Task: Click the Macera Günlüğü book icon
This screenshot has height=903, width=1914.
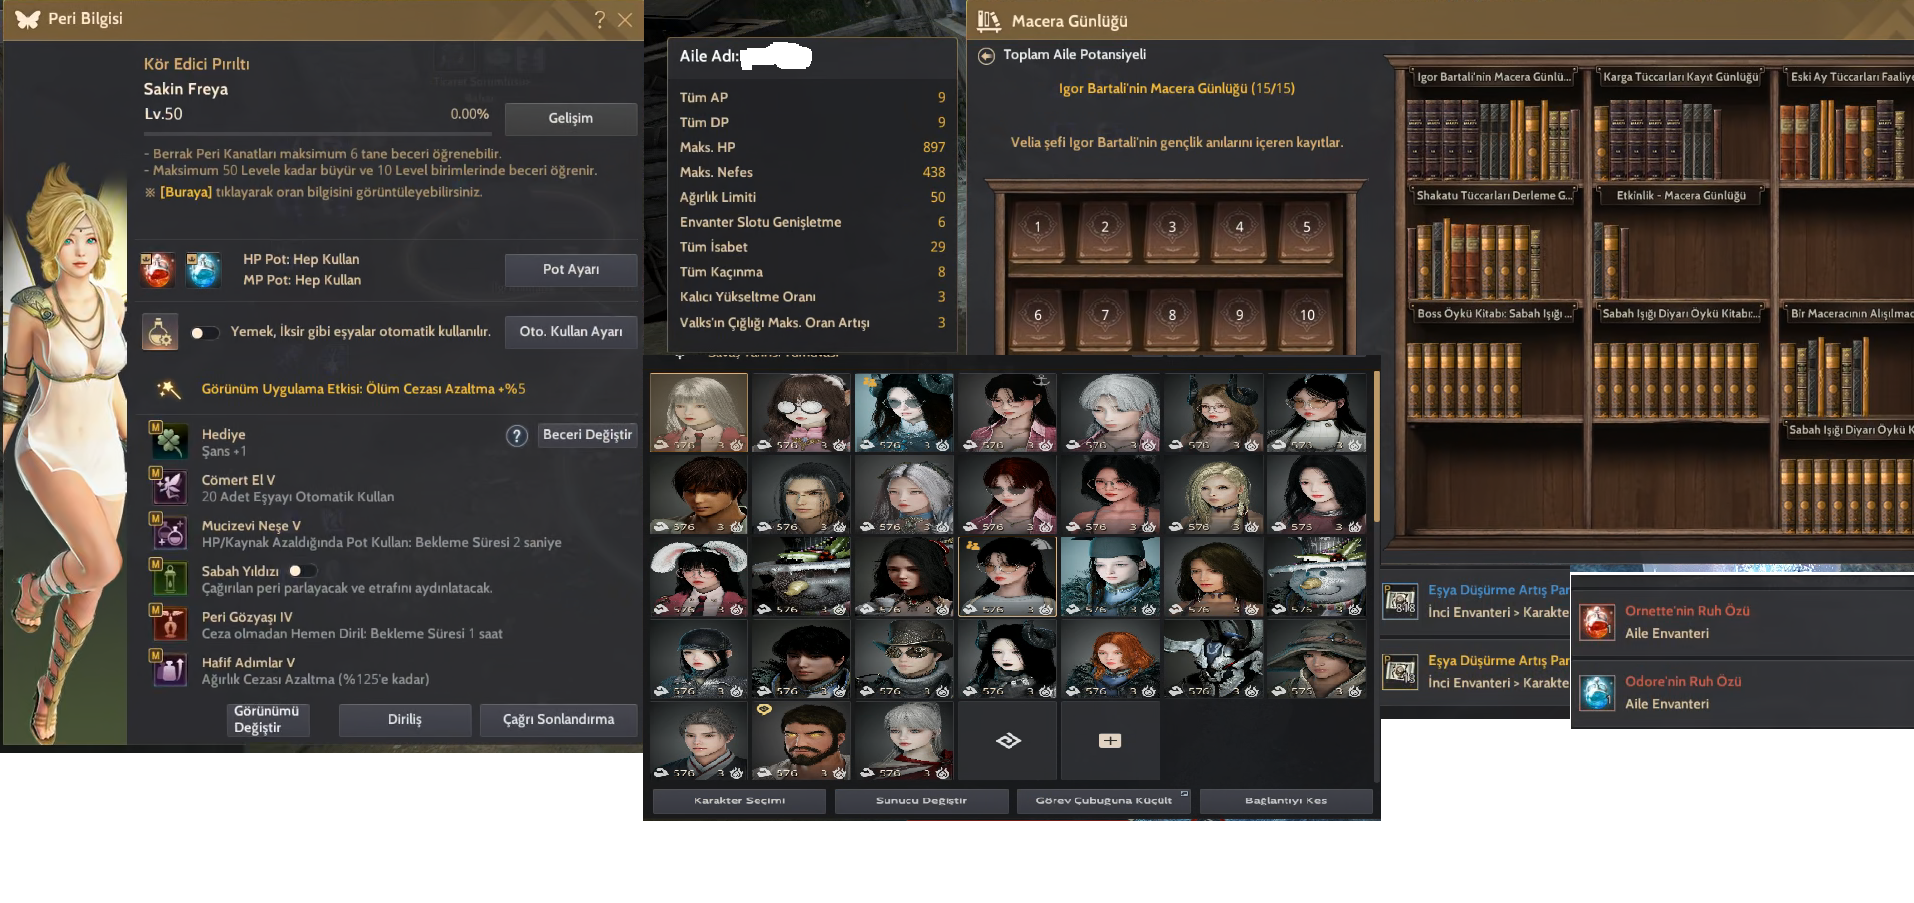Action: 989,20
